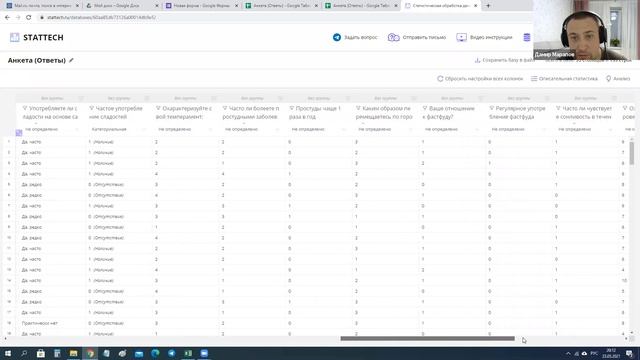Toggle group icon above Часто ли болеете column
Screen dimensions: 640x360
pyautogui.click(x=280, y=98)
